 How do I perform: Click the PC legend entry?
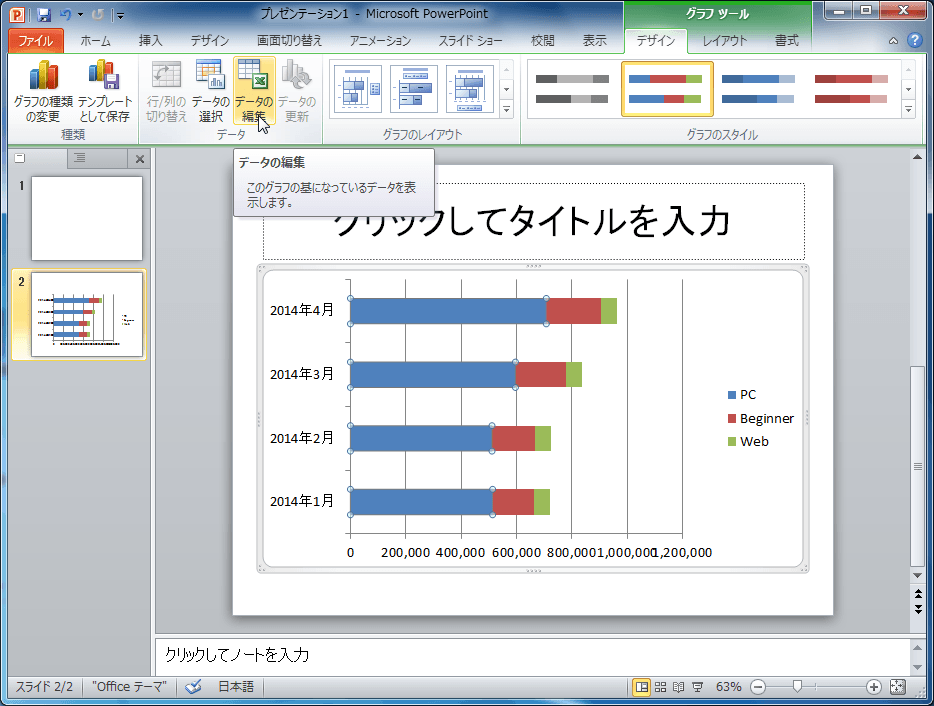tap(742, 394)
